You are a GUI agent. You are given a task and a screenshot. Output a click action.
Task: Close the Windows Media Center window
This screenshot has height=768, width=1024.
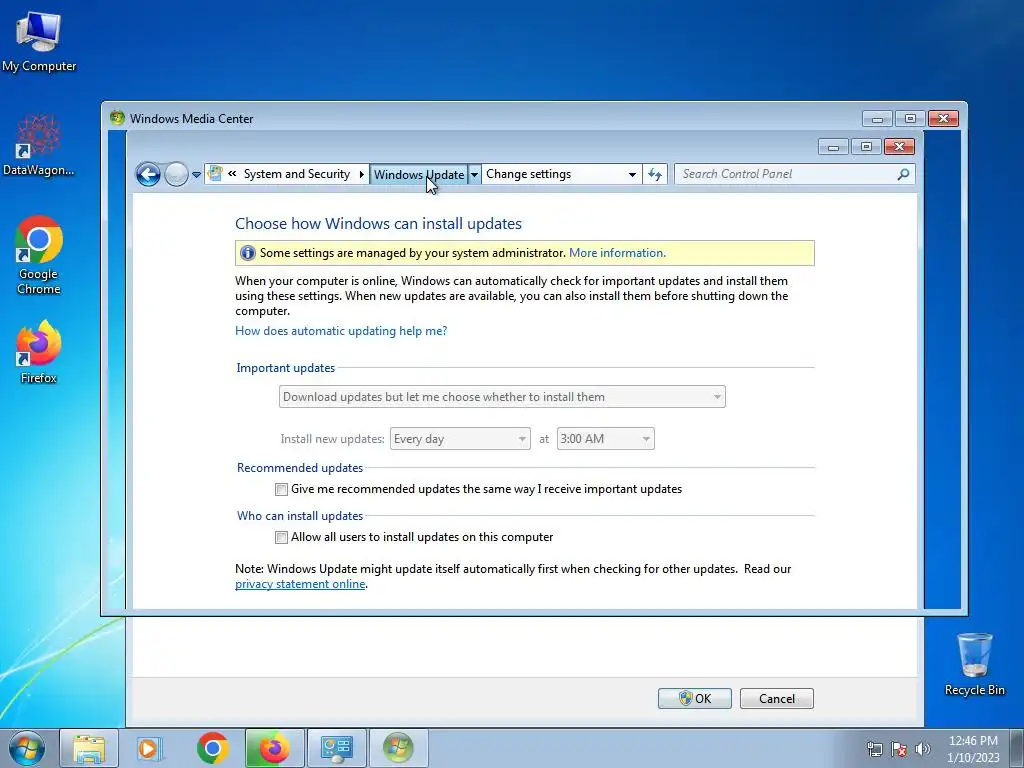click(x=943, y=119)
